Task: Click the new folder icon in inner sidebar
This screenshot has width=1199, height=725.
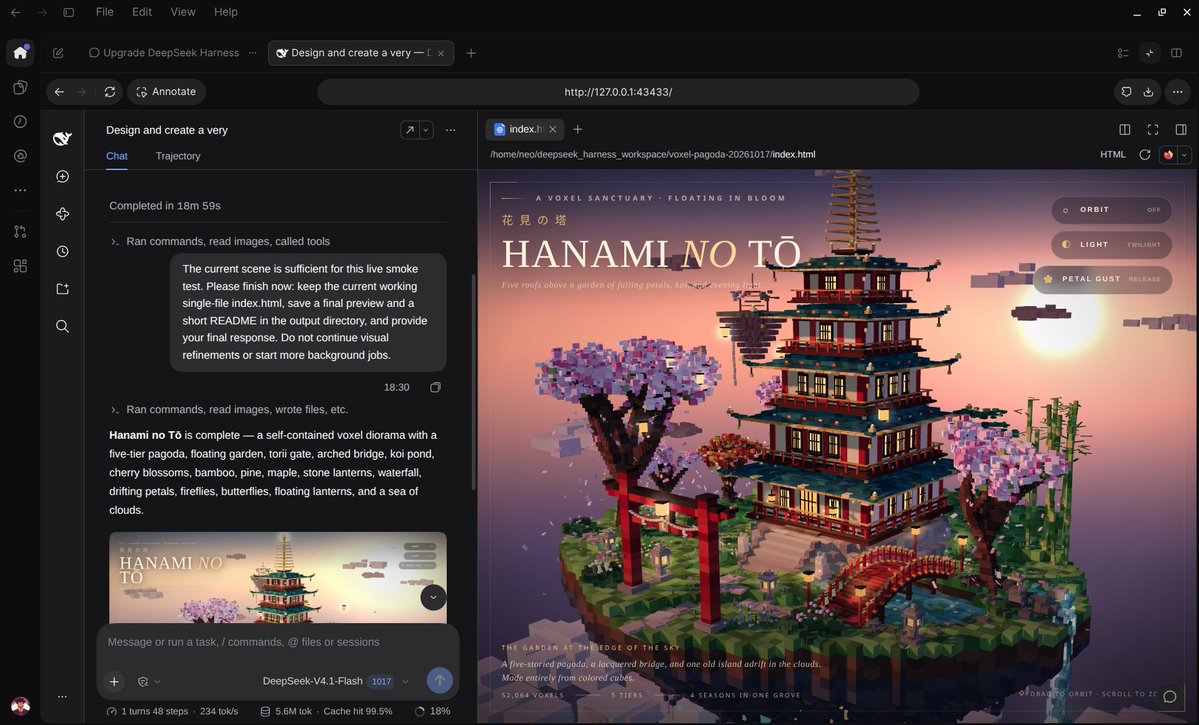Action: 63,289
